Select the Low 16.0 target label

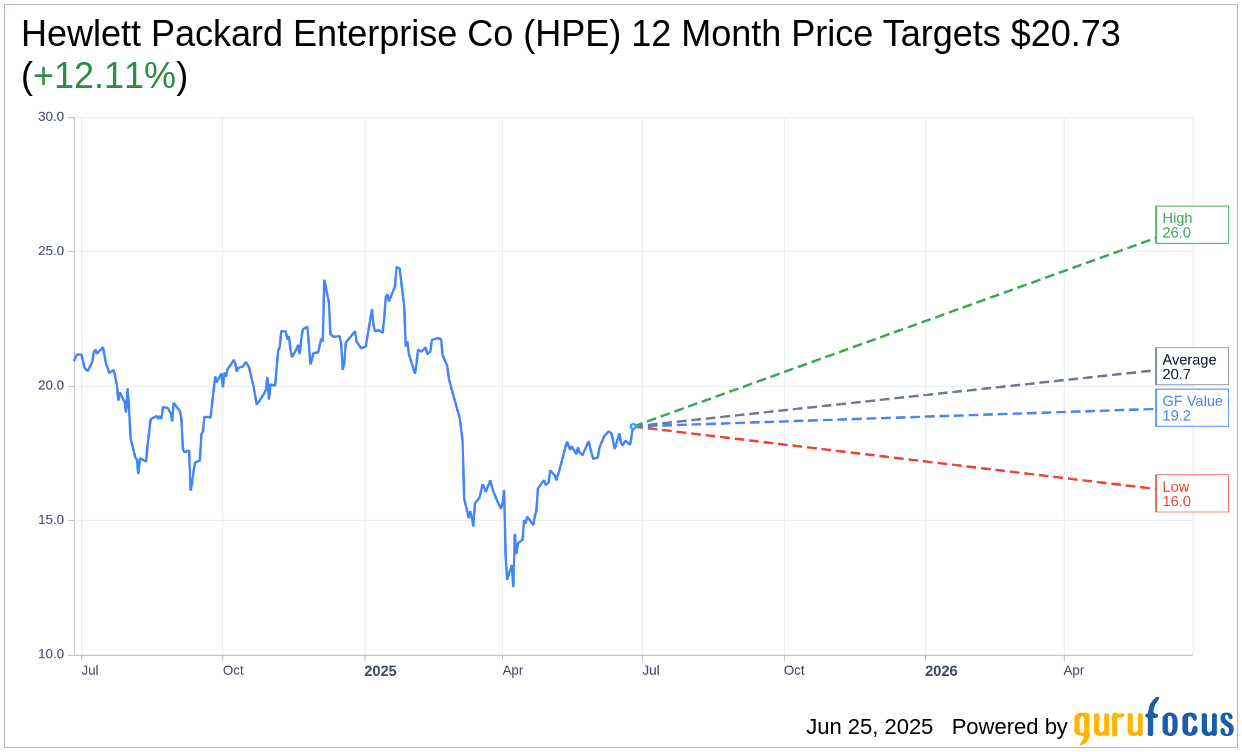(x=1192, y=494)
